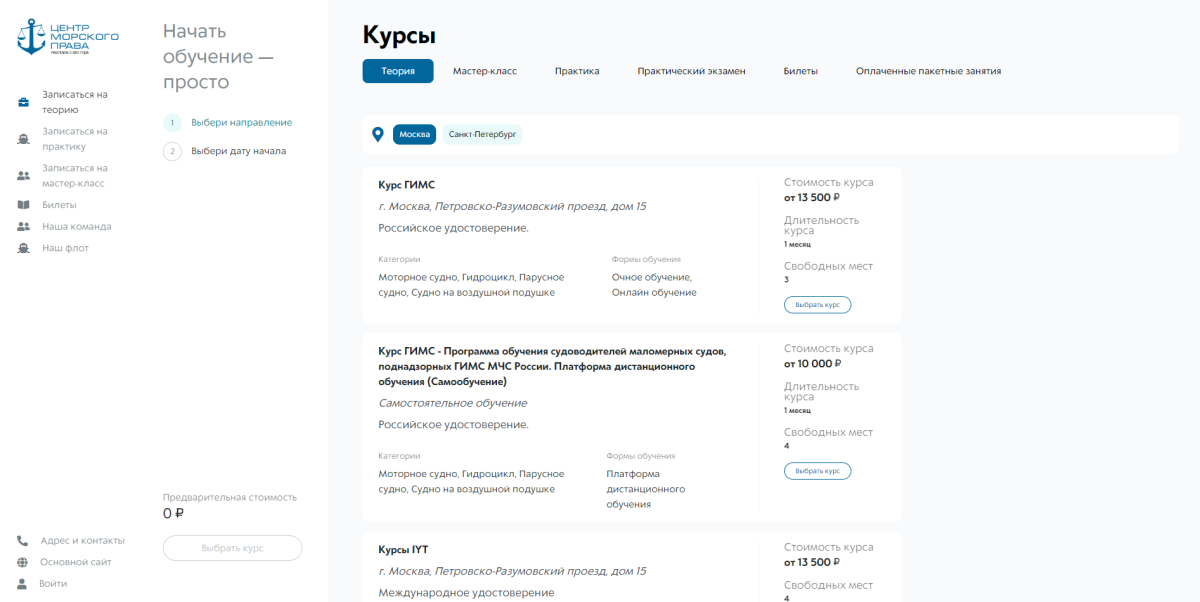Viewport: 1200px width, 602px height.
Task: Click the book icon beside Билеты
Action: (23, 205)
